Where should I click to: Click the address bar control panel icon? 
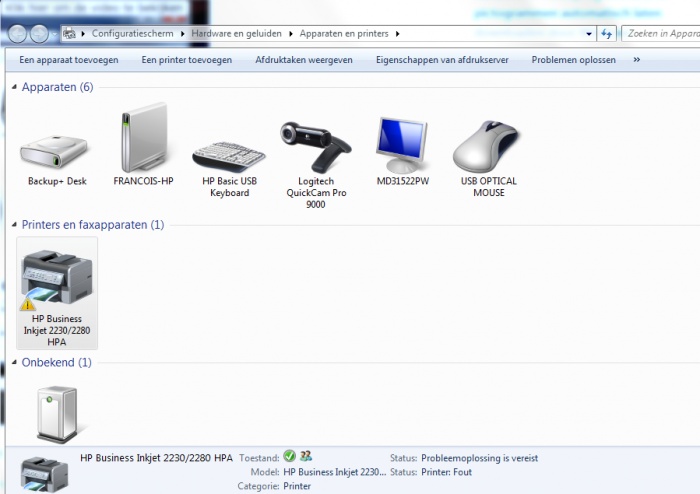(x=69, y=33)
